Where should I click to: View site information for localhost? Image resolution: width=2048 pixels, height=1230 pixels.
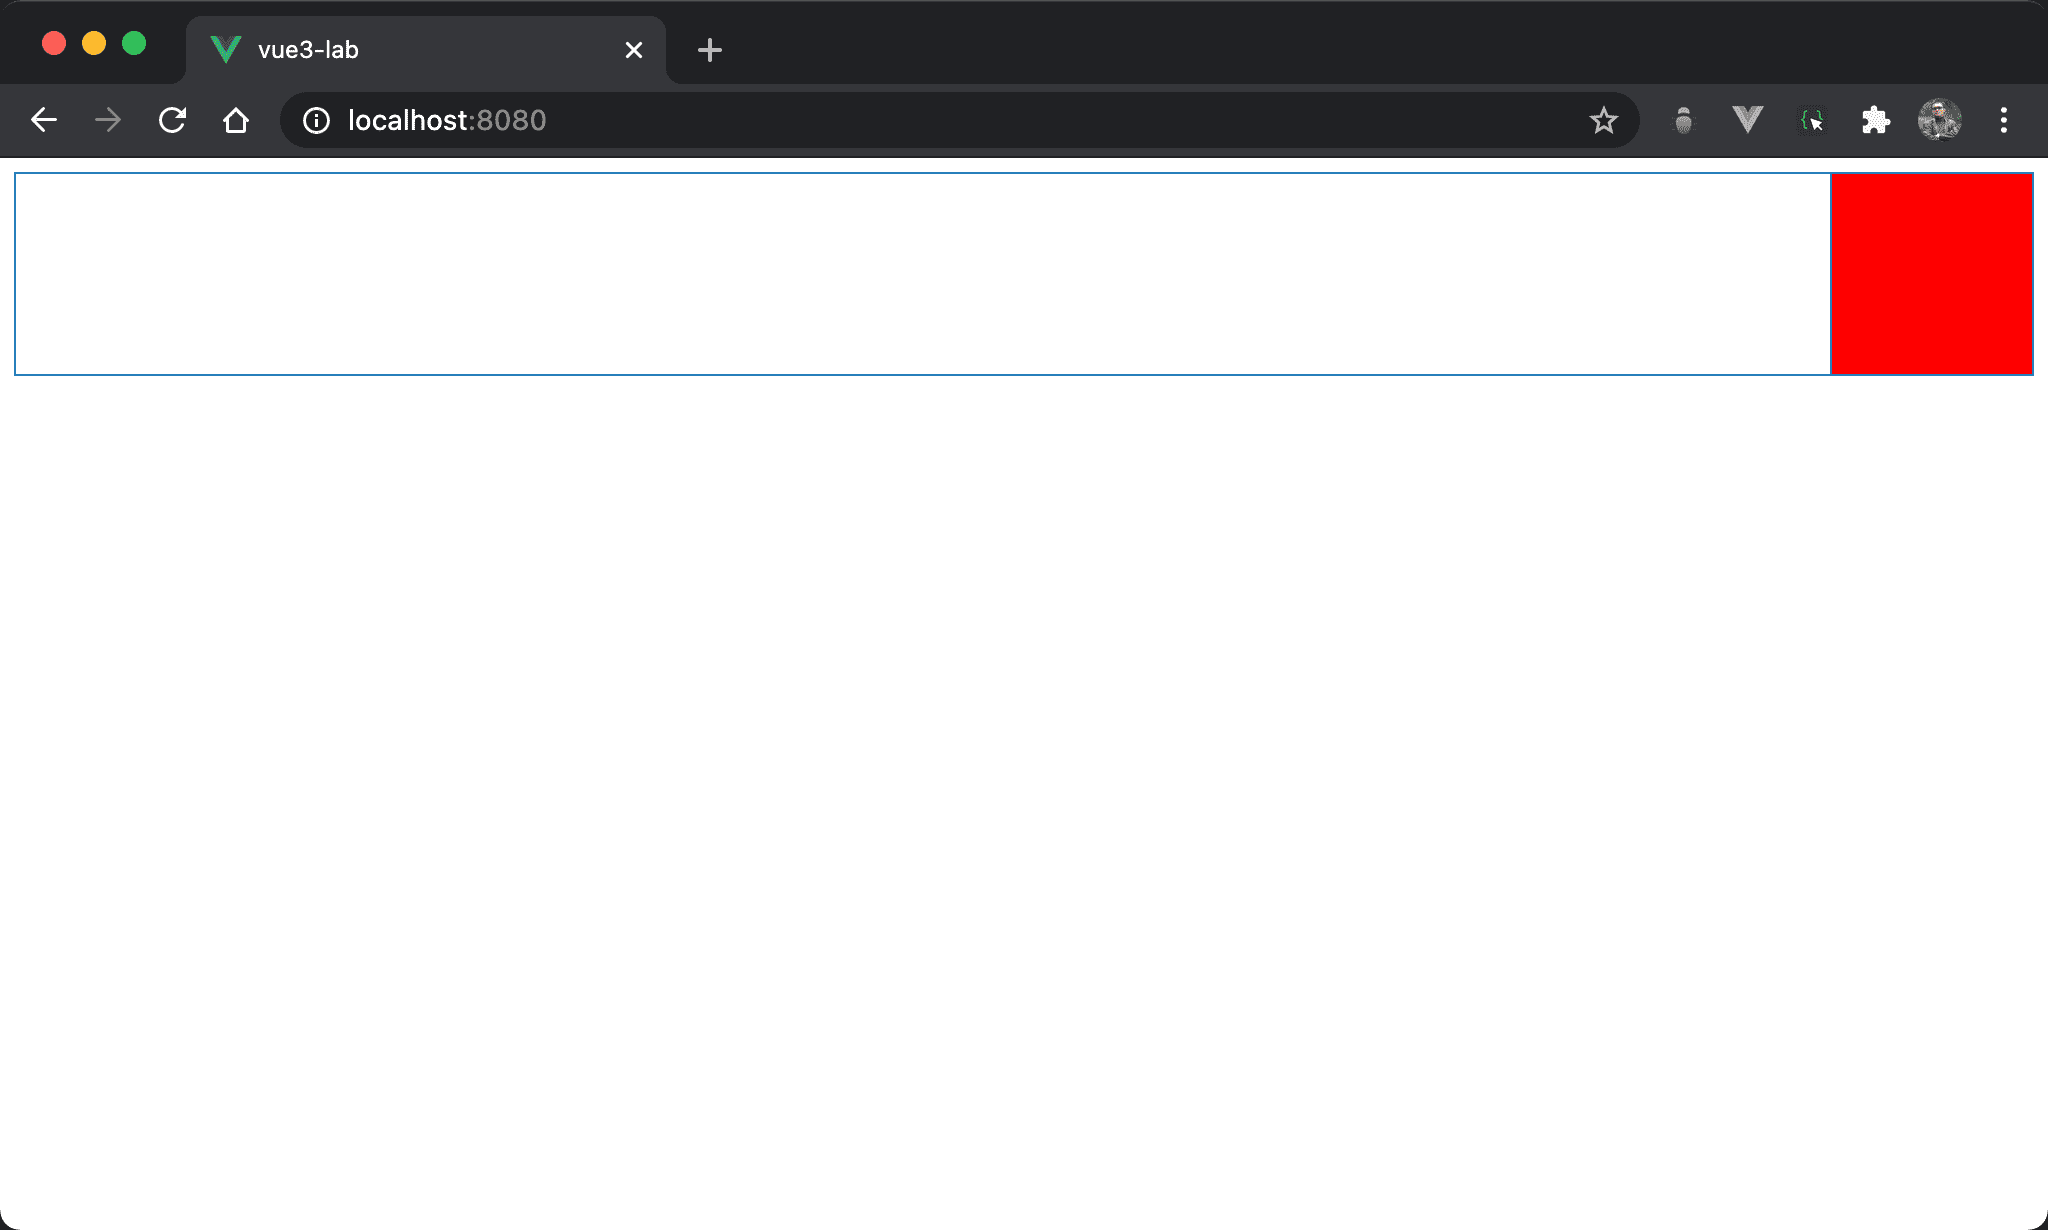(316, 121)
